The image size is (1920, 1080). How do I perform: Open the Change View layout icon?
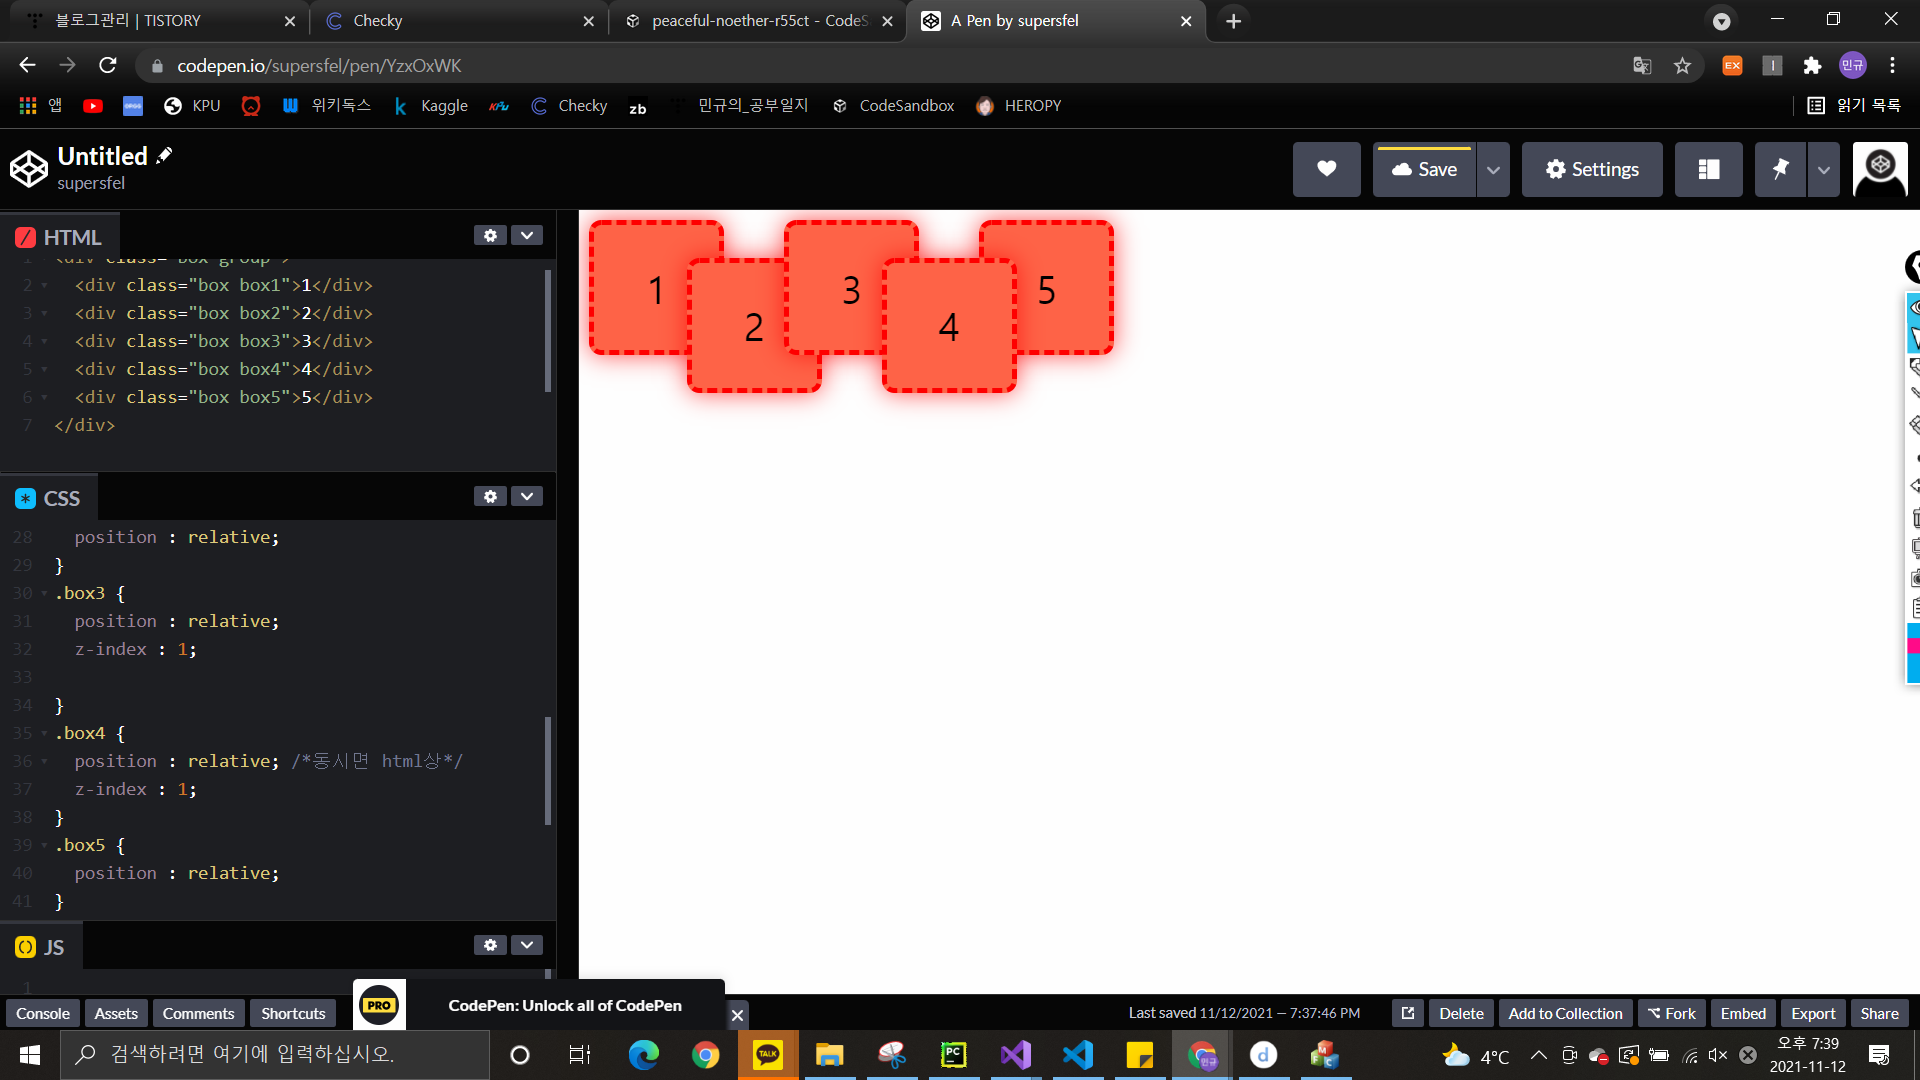click(x=1708, y=169)
